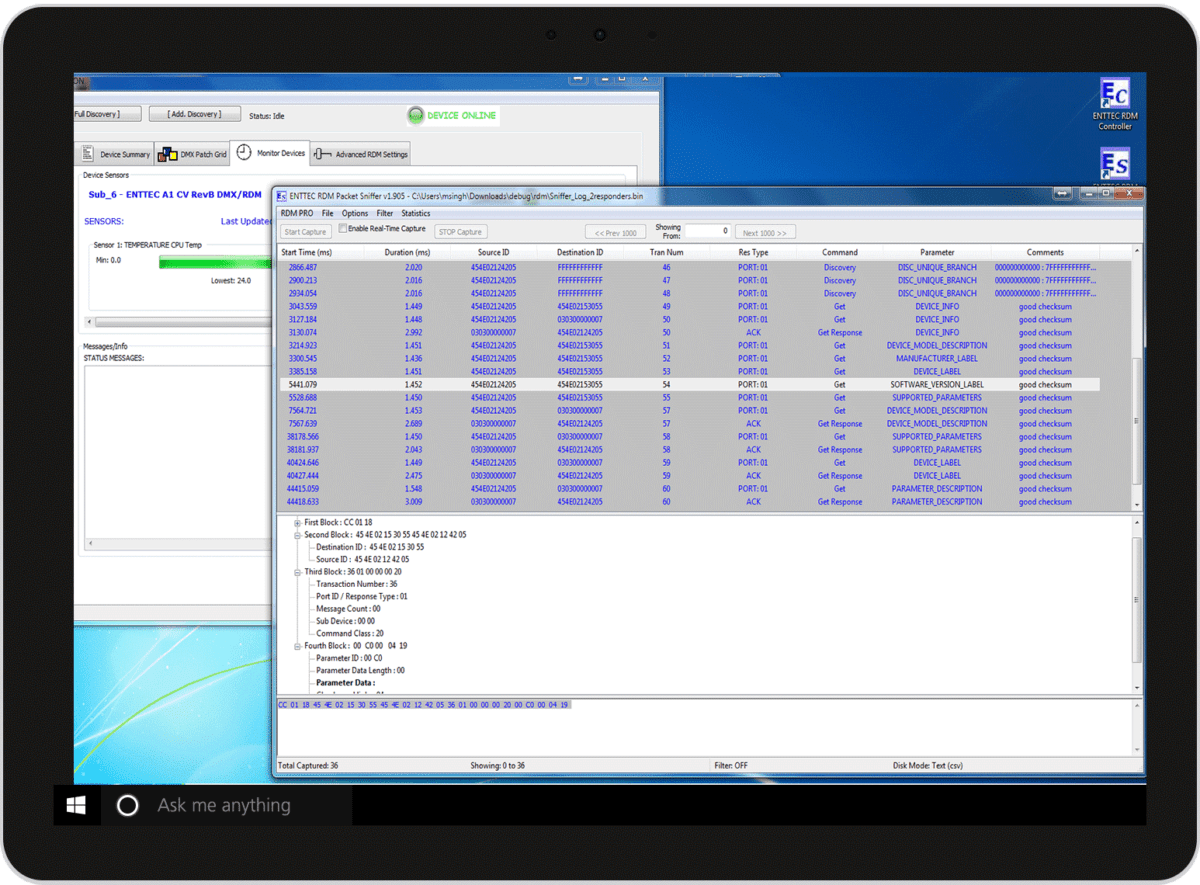Click the Windows Start button on the taskbar
The image size is (1200, 885).
pyautogui.click(x=76, y=804)
